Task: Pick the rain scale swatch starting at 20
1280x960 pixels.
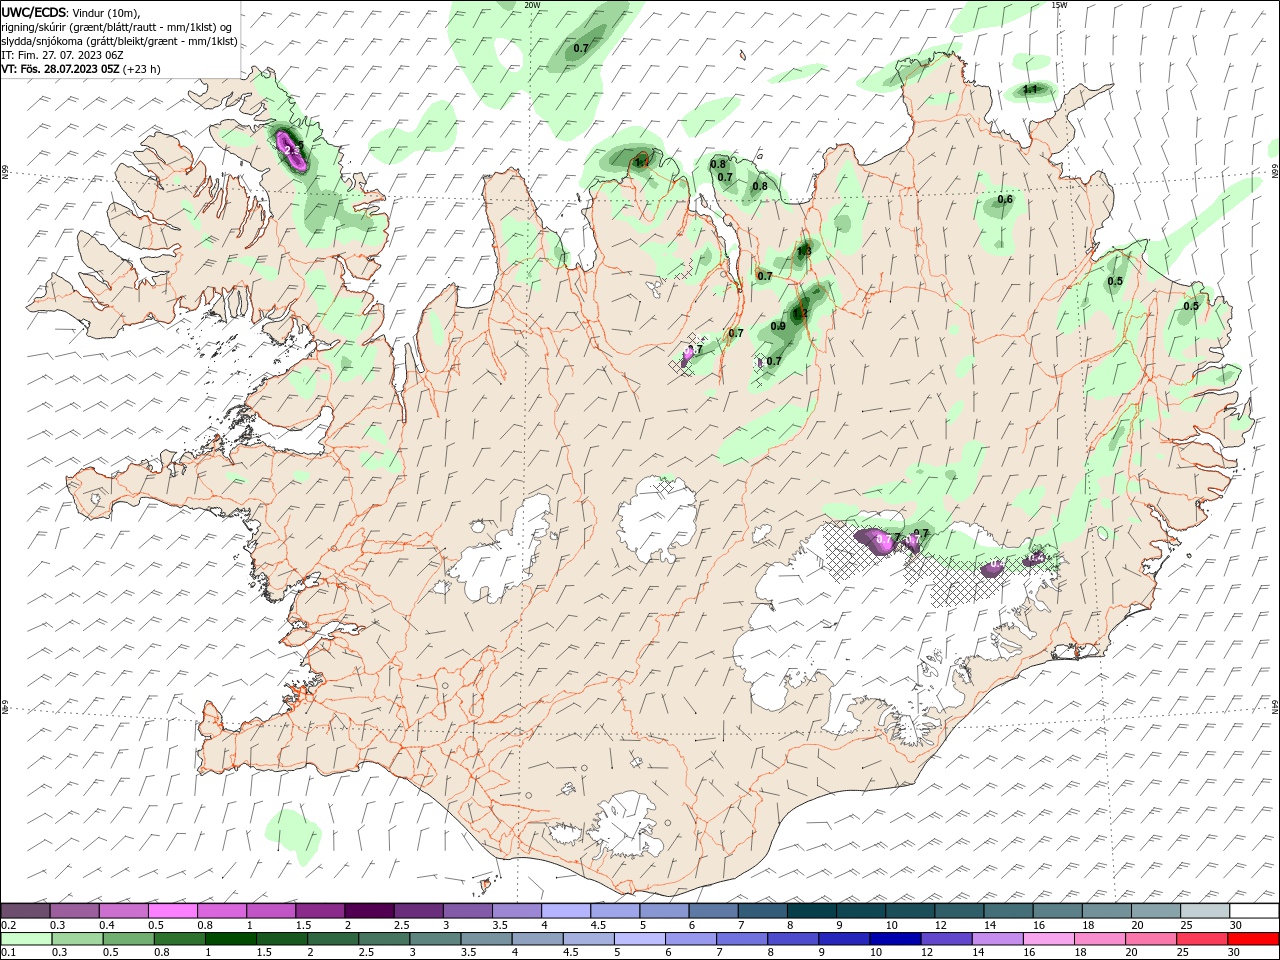Action: (x=1150, y=939)
